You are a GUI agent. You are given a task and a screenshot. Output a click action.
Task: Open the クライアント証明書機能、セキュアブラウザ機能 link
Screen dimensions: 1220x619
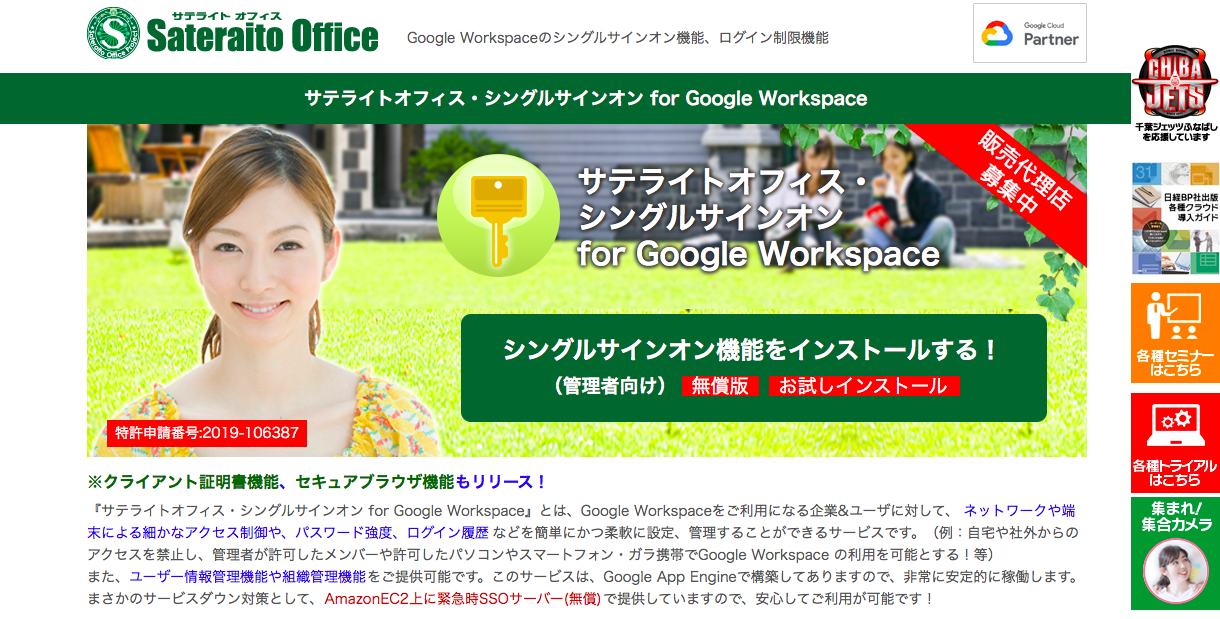[x=279, y=482]
